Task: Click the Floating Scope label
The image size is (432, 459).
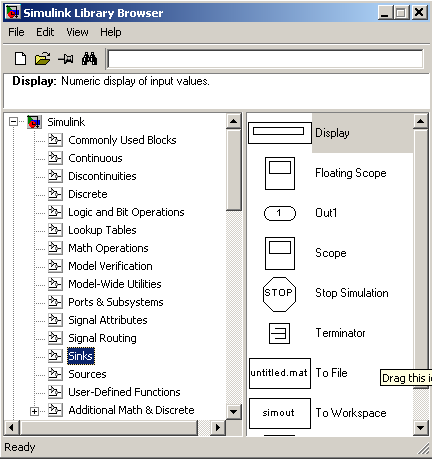Action: click(351, 173)
